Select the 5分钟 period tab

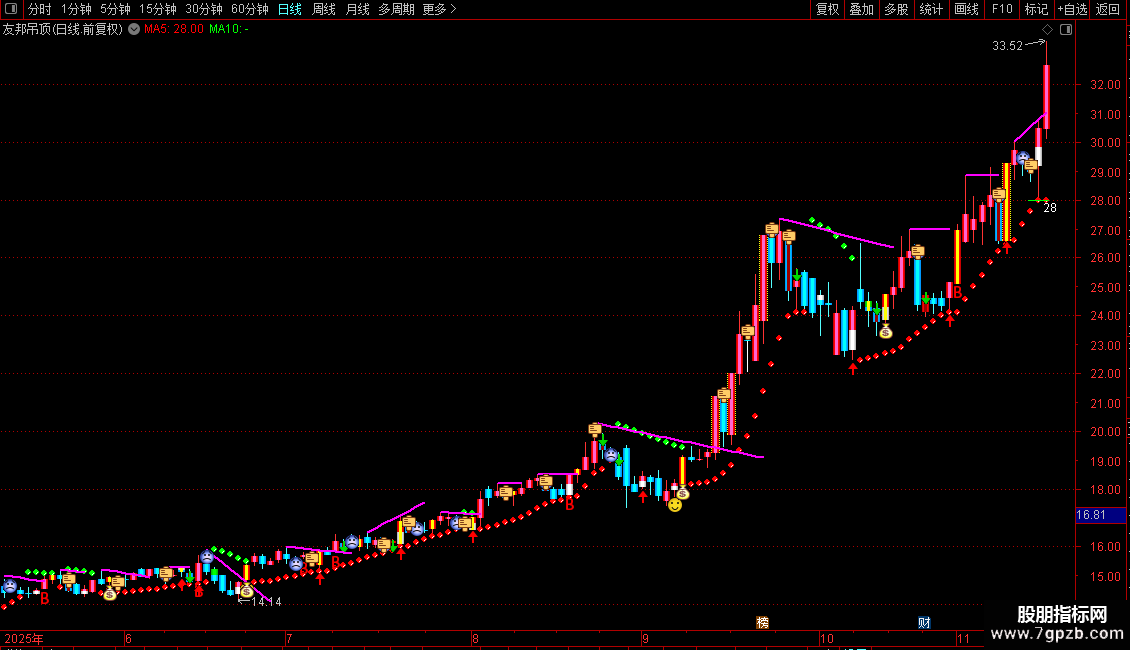[115, 9]
